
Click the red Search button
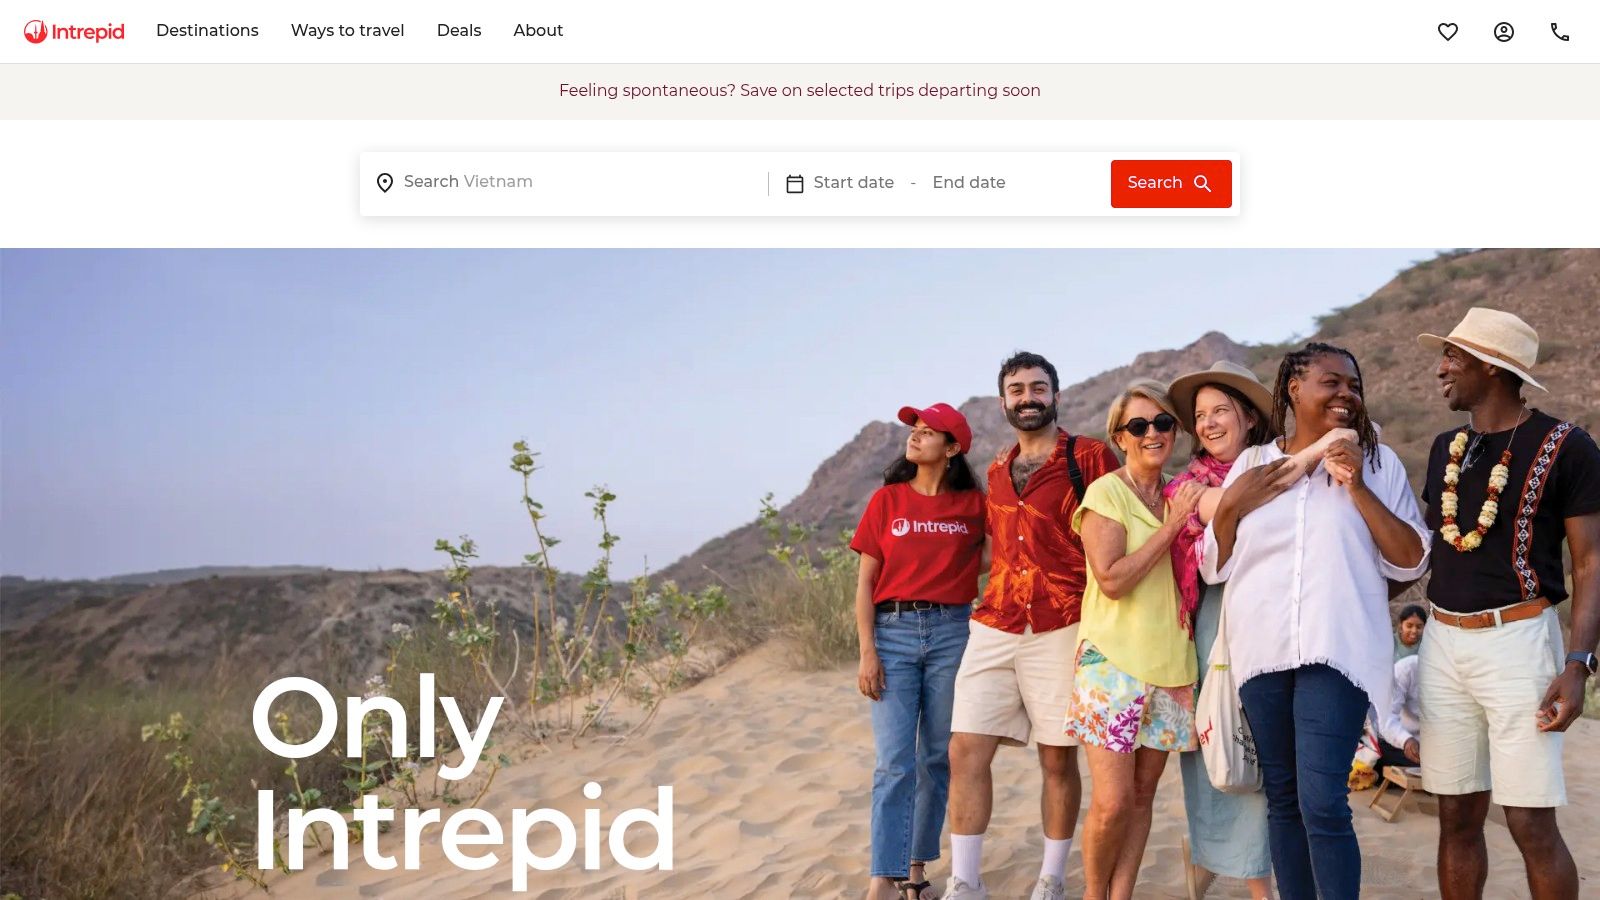1171,184
